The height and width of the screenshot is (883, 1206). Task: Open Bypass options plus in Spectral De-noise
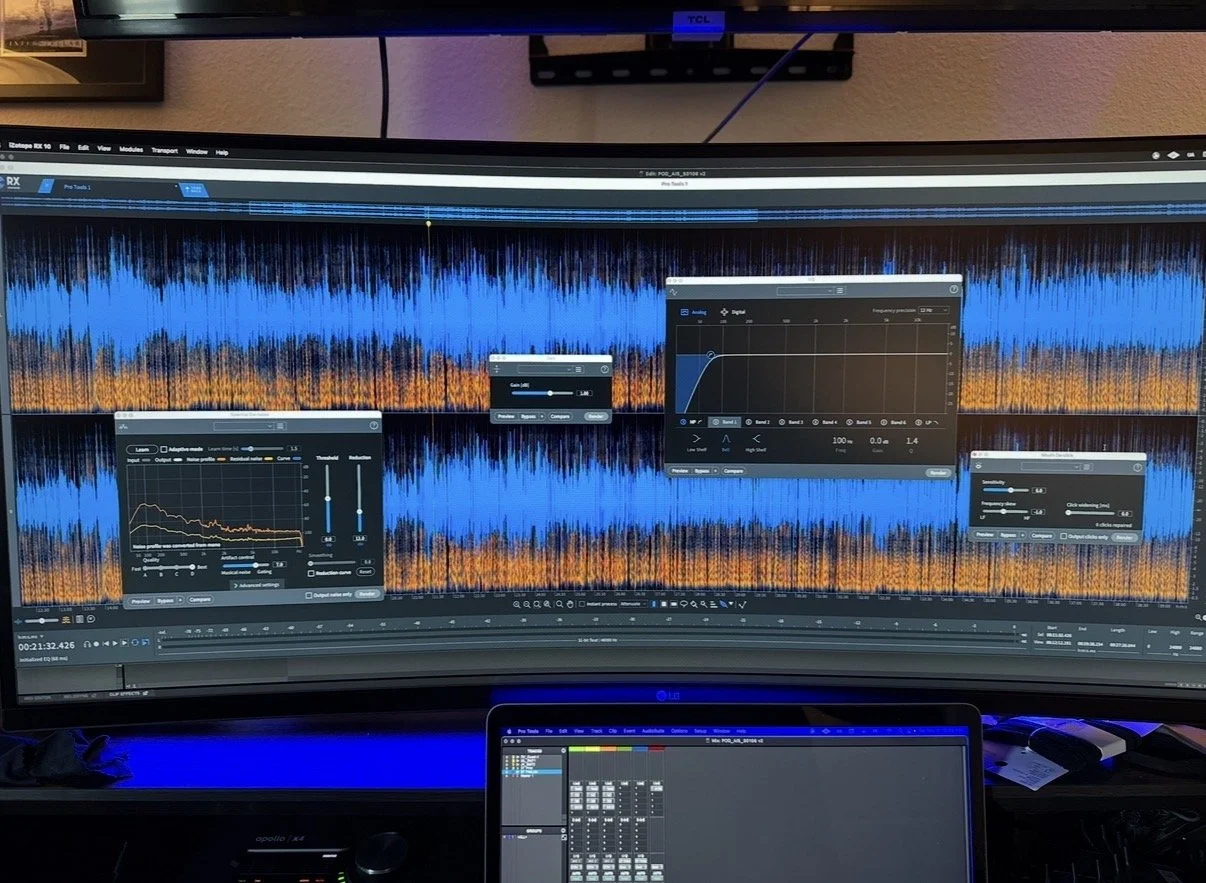pos(180,600)
